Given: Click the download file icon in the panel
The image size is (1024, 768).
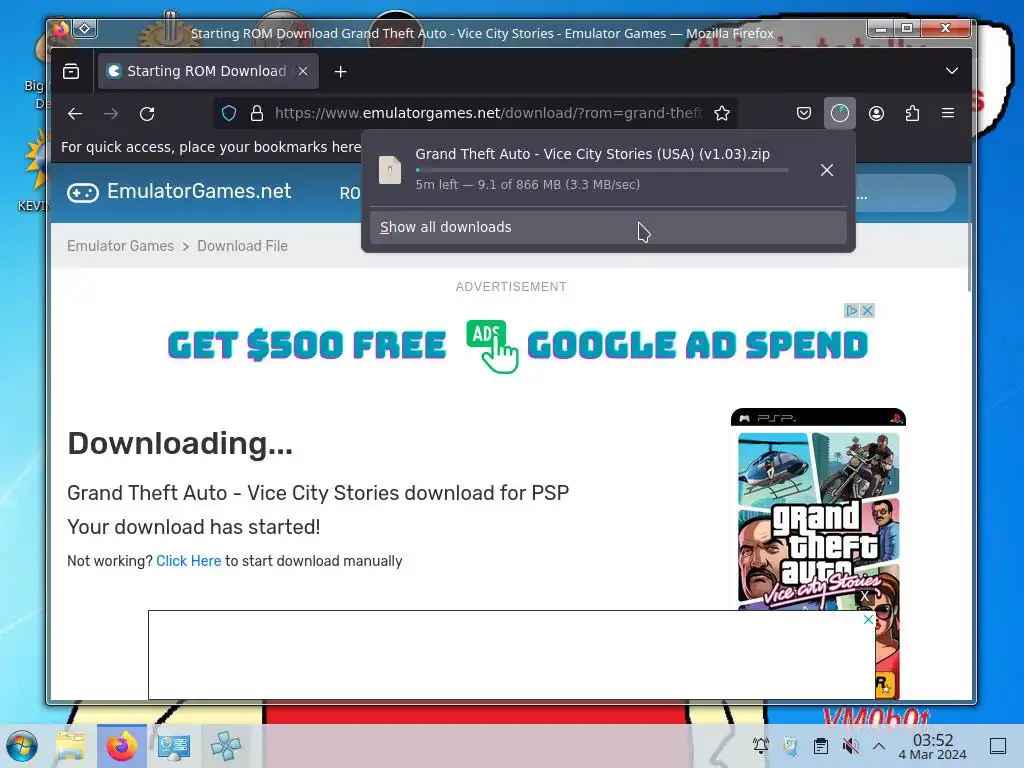Looking at the screenshot, I should coord(390,170).
